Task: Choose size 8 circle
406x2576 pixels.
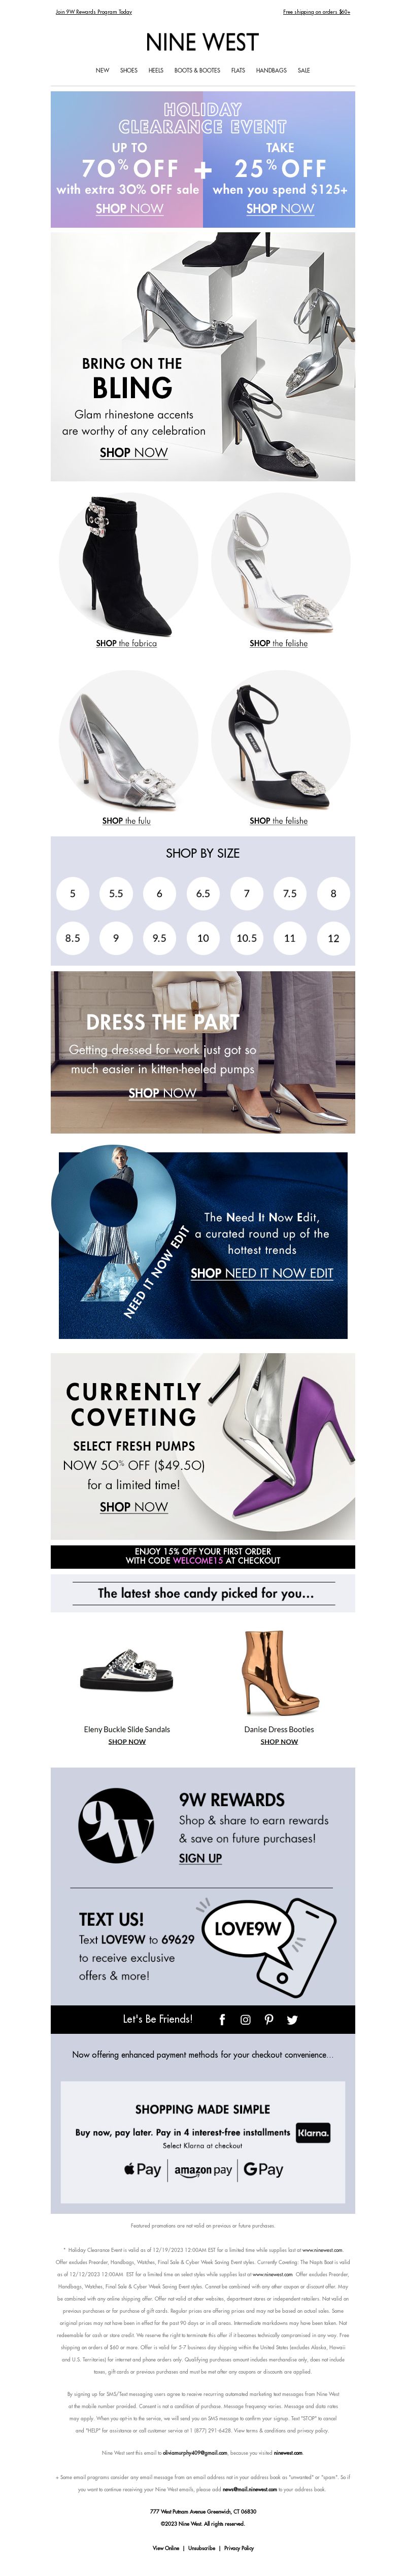Action: tap(333, 893)
